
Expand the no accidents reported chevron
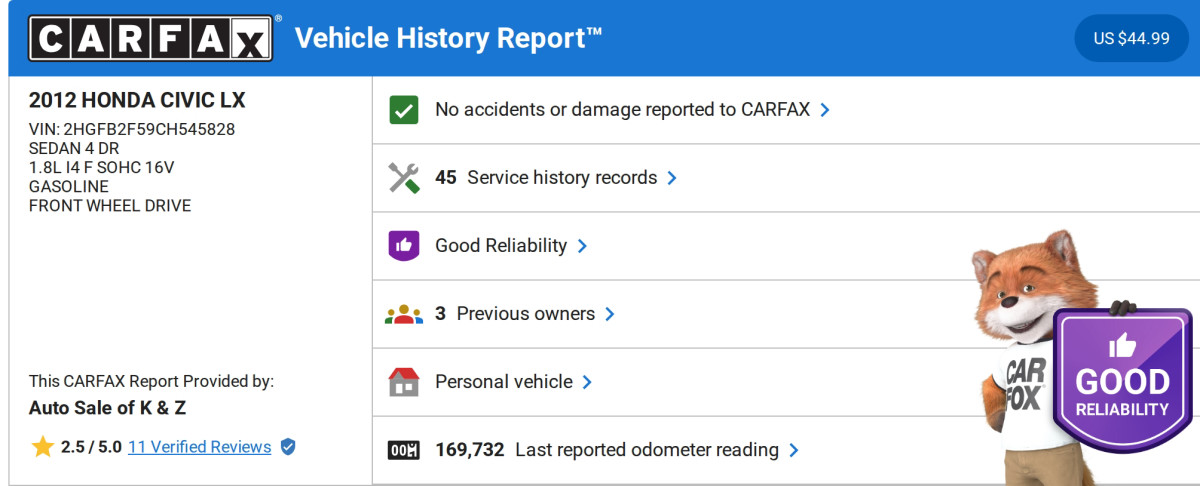(x=825, y=110)
